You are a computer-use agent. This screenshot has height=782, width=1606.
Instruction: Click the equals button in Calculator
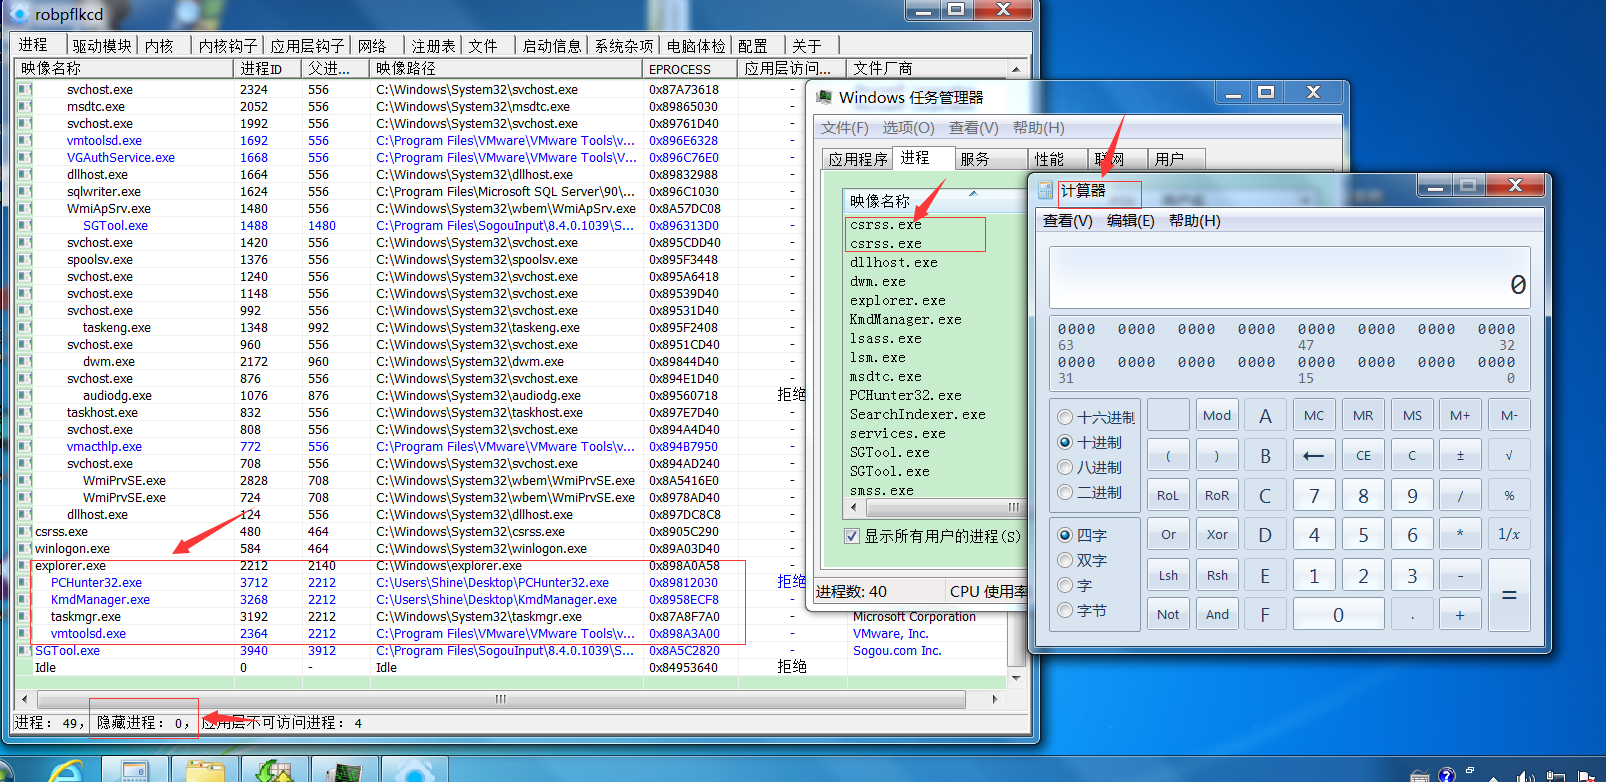pyautogui.click(x=1509, y=595)
